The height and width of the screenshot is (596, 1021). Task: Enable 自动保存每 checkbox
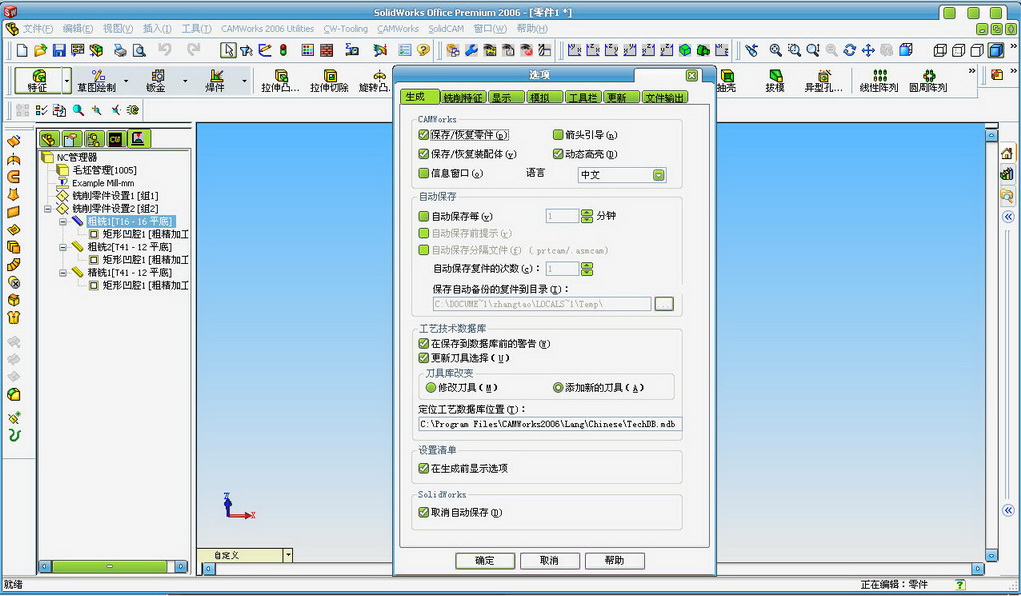424,216
